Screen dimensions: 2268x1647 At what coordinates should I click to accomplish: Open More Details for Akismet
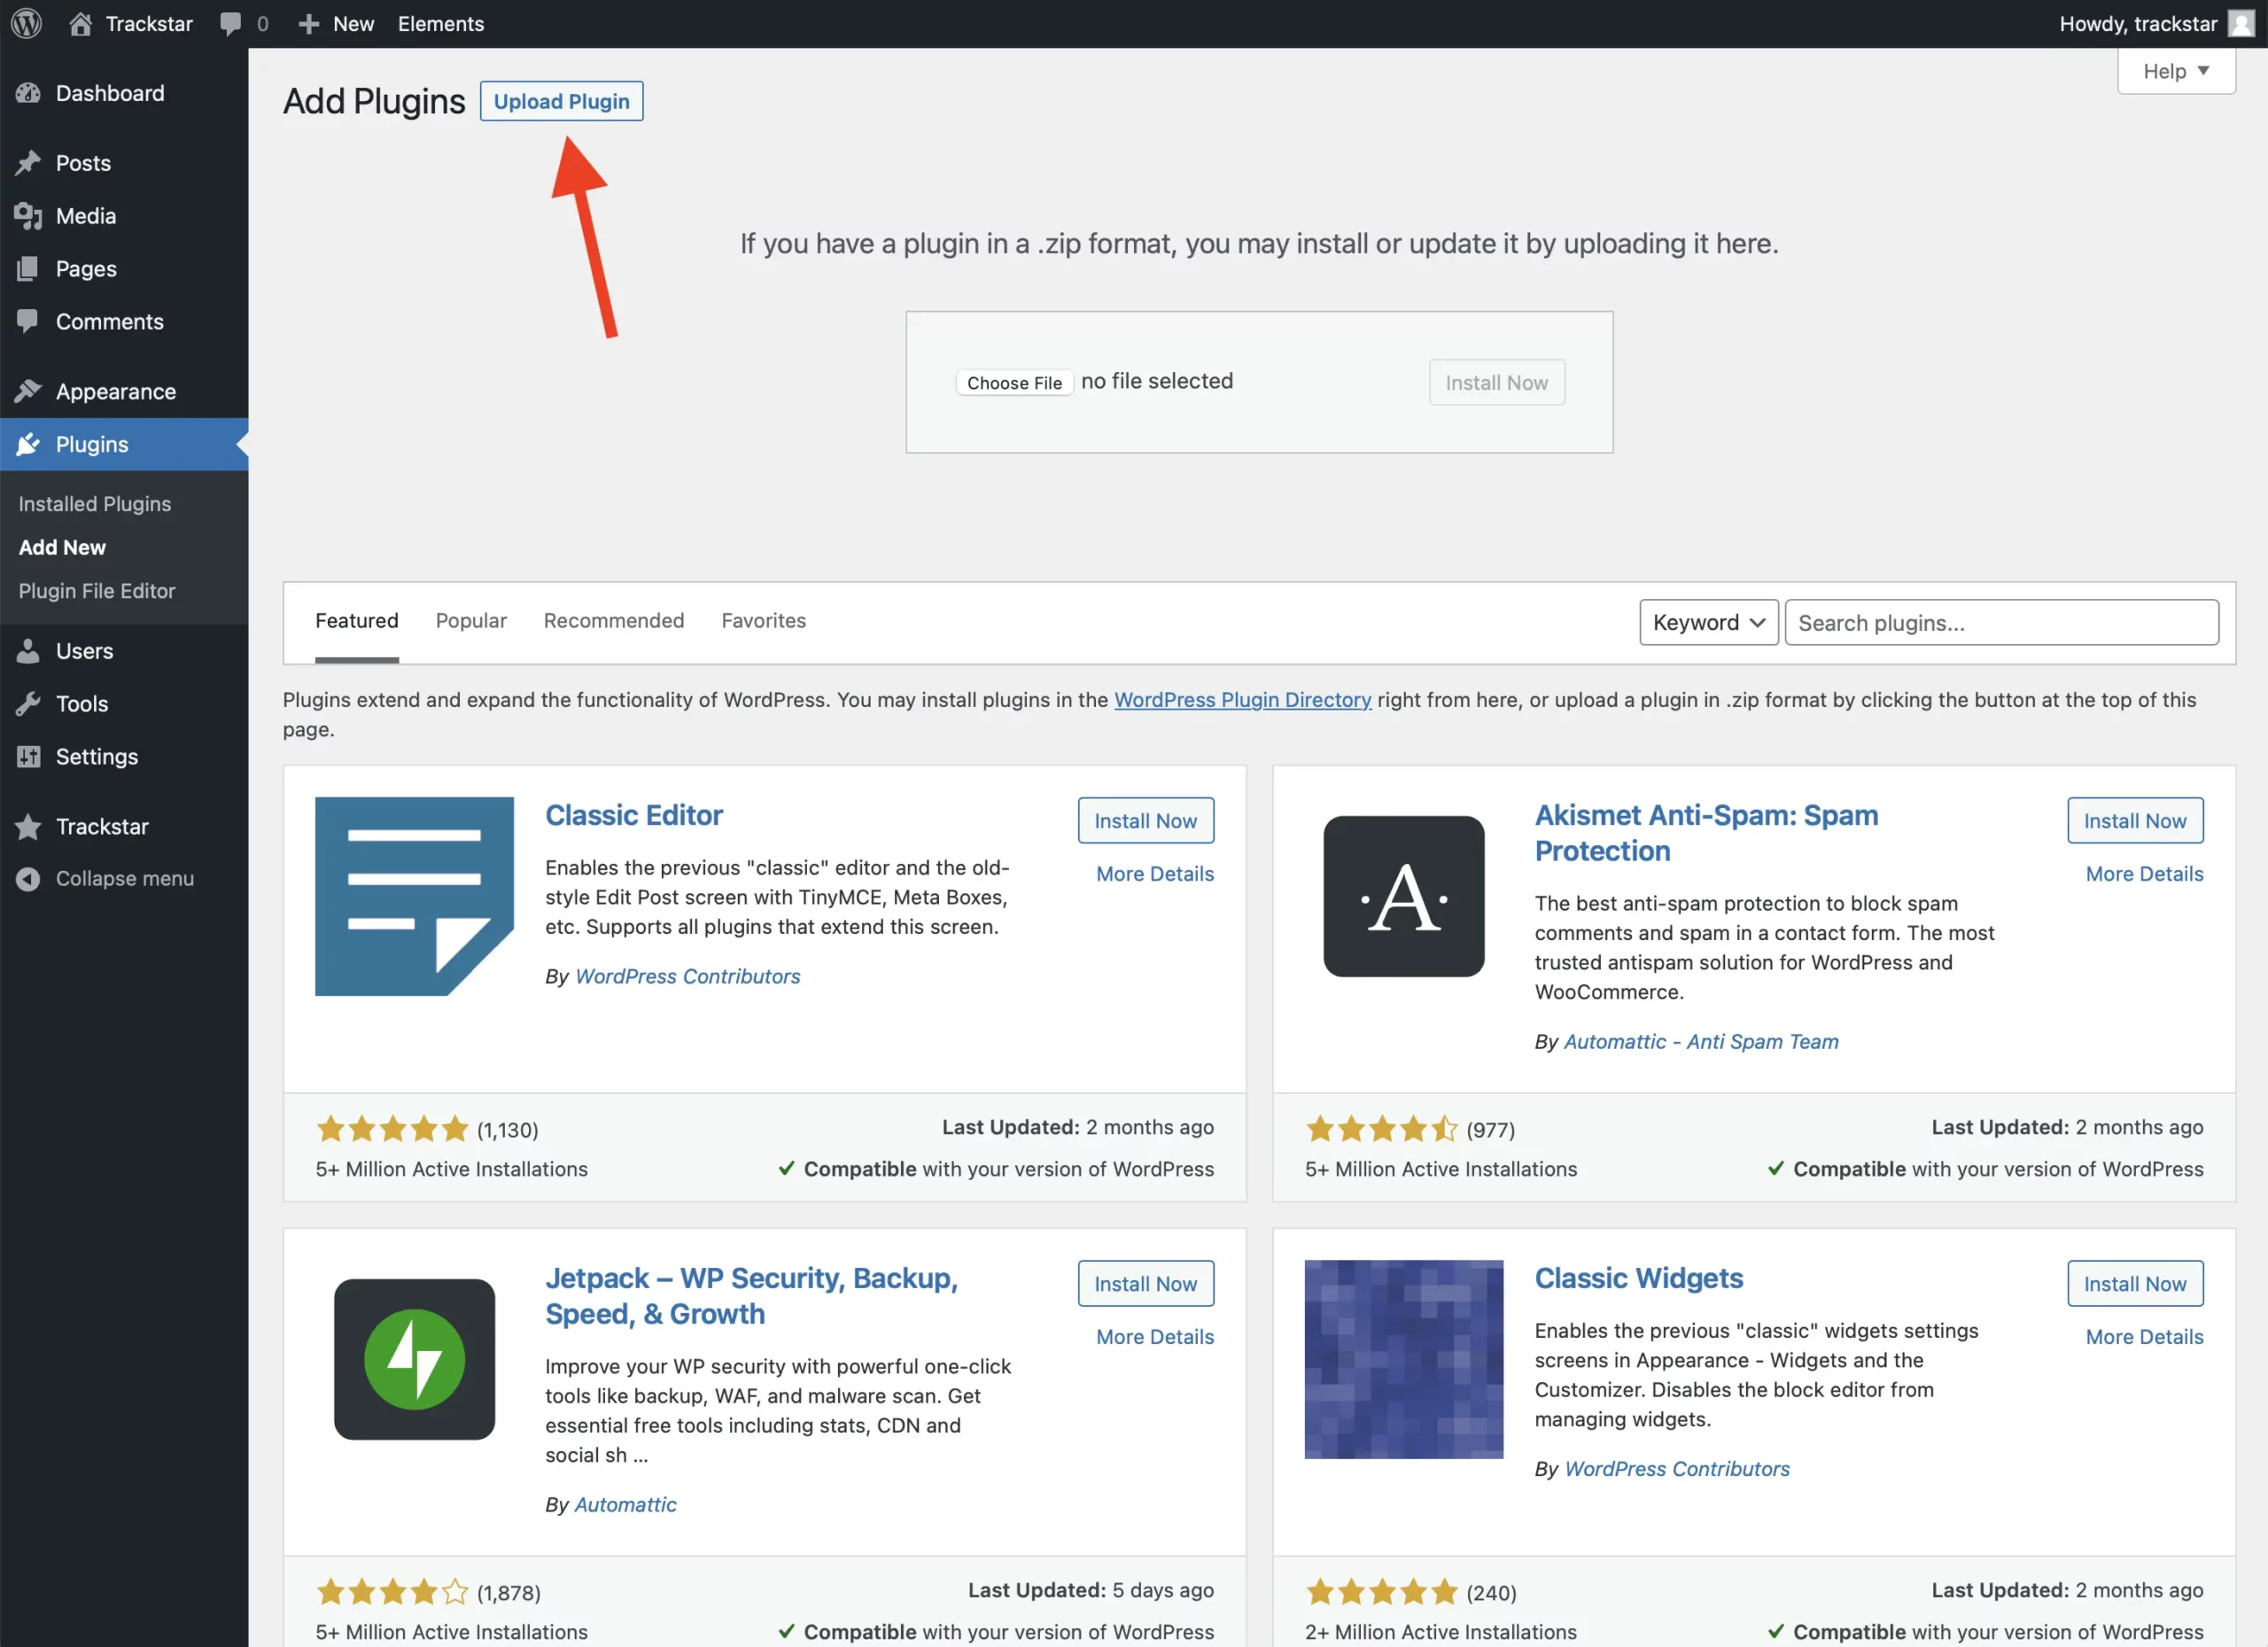2144,874
